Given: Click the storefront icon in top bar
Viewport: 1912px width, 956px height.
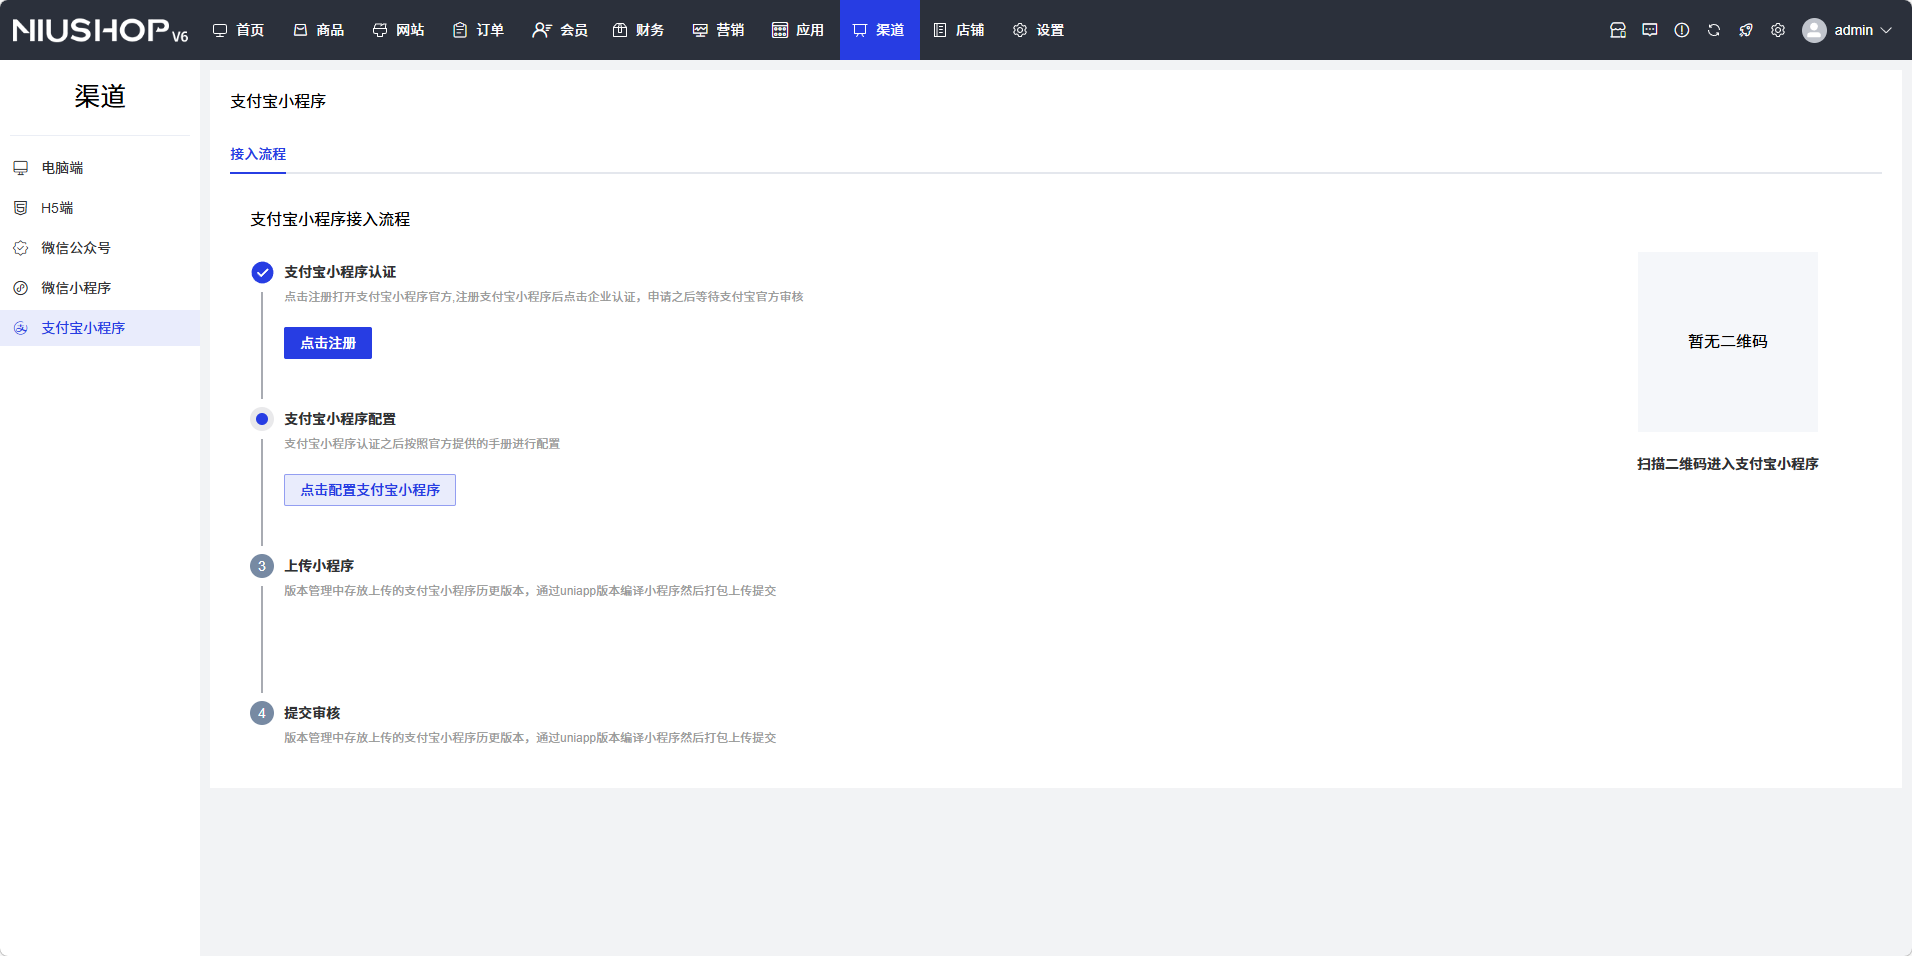Looking at the screenshot, I should coord(1617,30).
